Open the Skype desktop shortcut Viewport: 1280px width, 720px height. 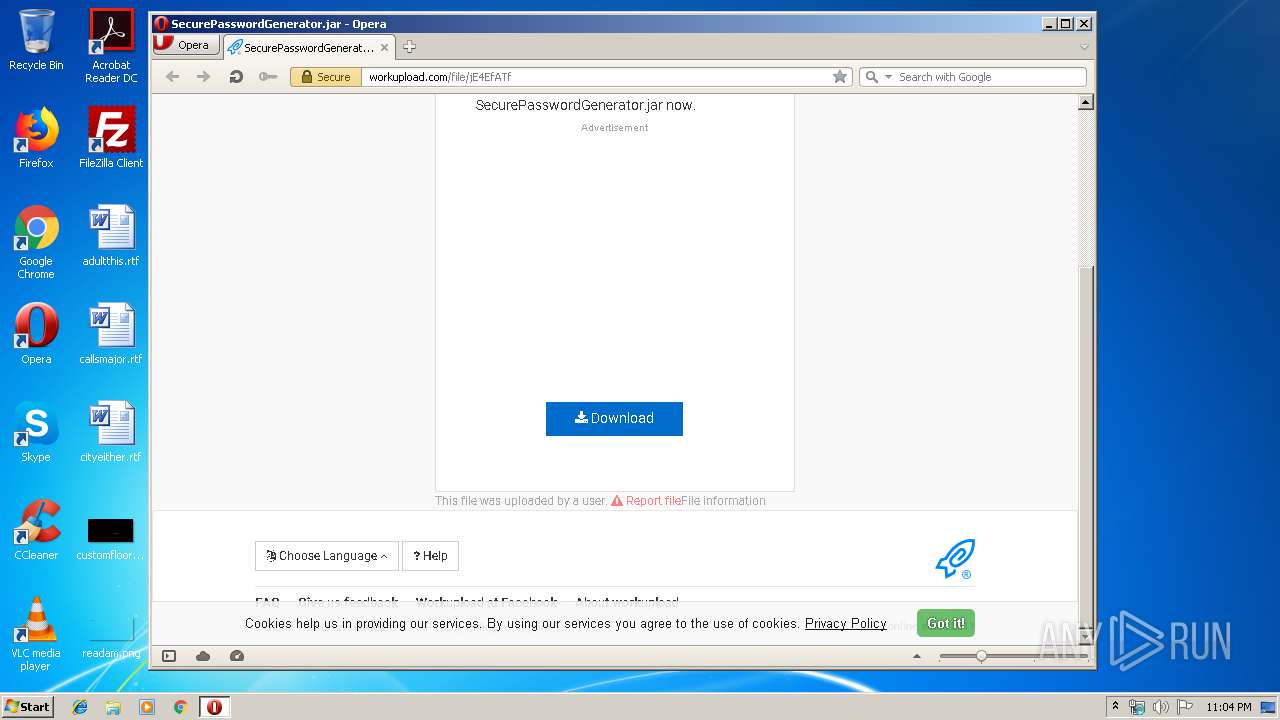[36, 432]
